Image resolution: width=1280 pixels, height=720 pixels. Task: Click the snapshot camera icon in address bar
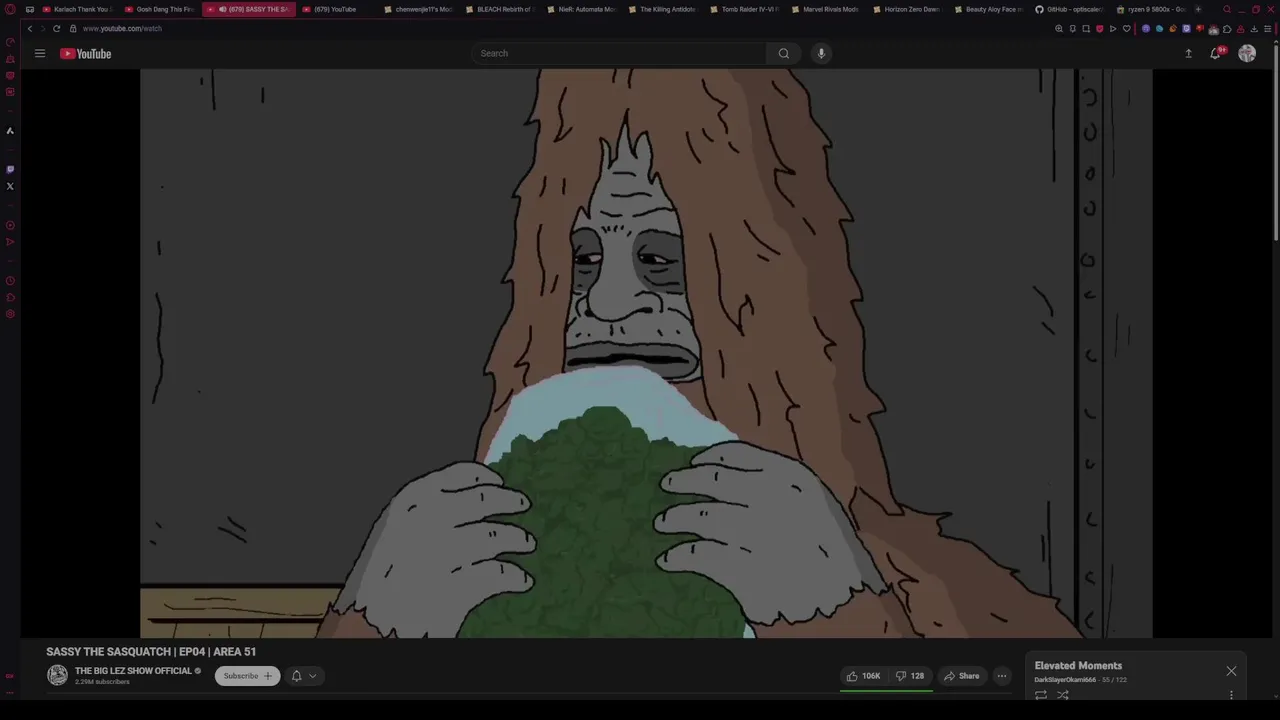tap(1086, 28)
